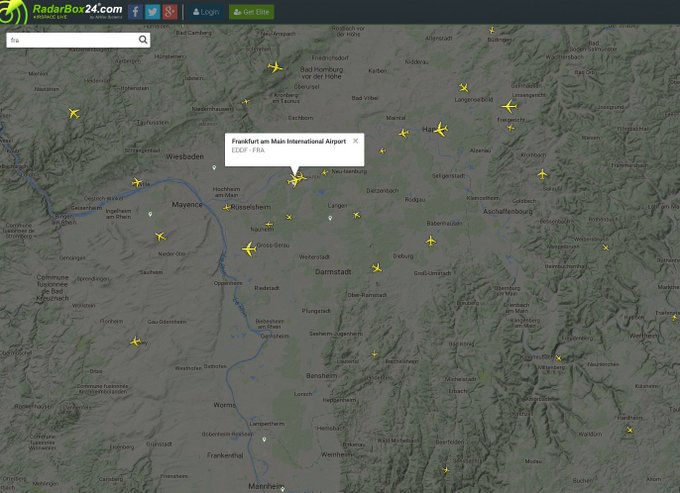The height and width of the screenshot is (493, 680).
Task: Select the small aircraft near Nauheim
Action: tap(269, 225)
